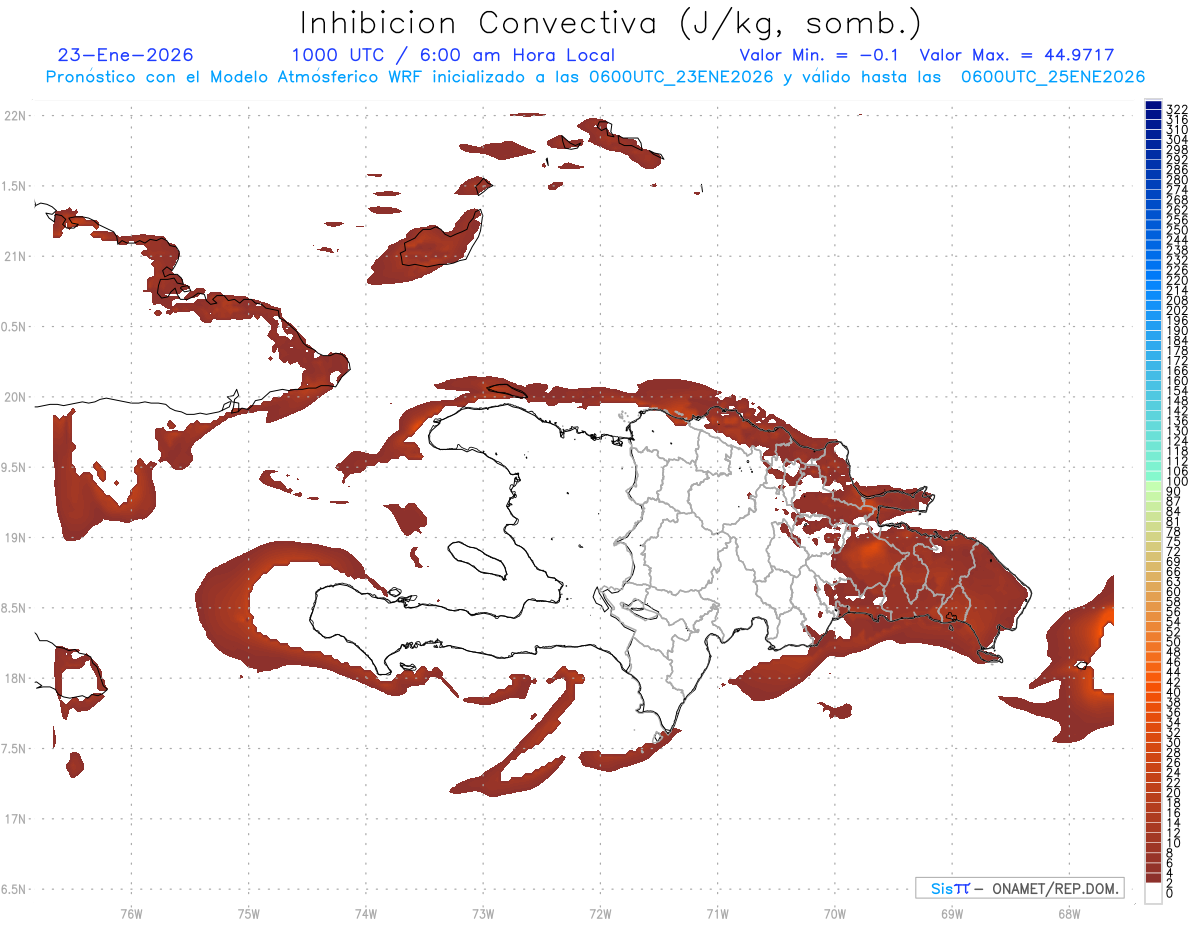Click the '19N' latitude label
Image resolution: width=1200 pixels, height=927 pixels.
click(x=15, y=537)
